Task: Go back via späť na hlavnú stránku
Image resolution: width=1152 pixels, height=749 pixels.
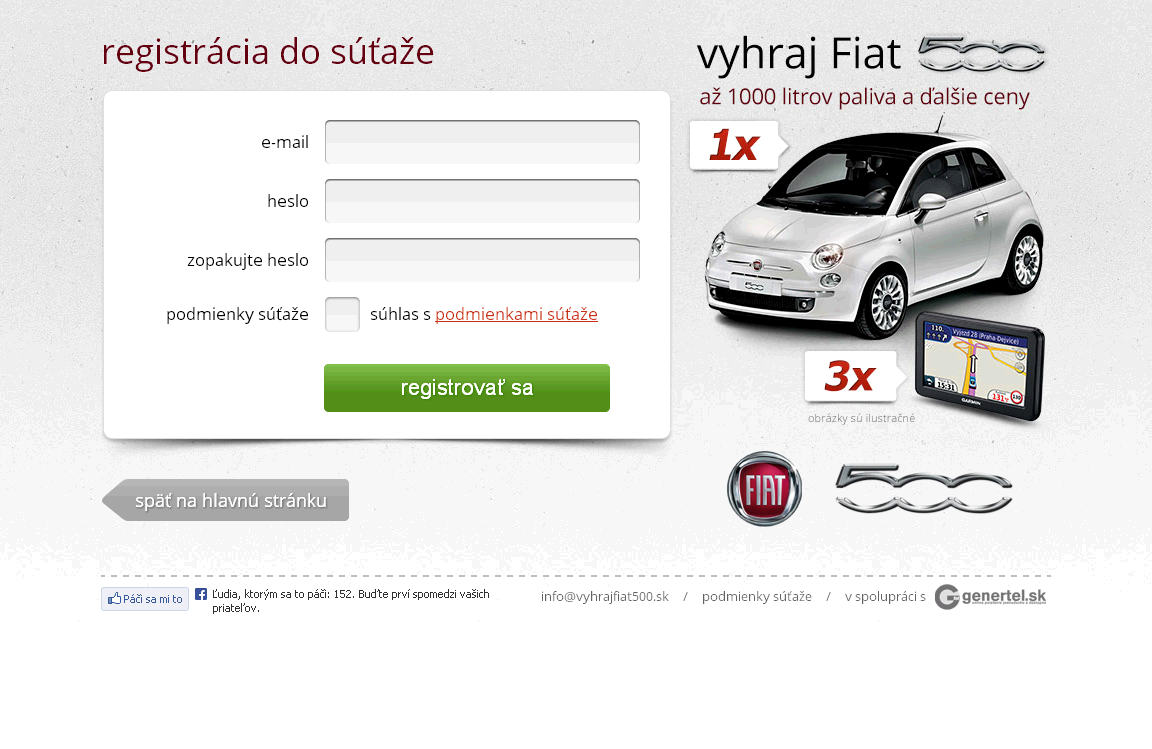Action: (226, 500)
